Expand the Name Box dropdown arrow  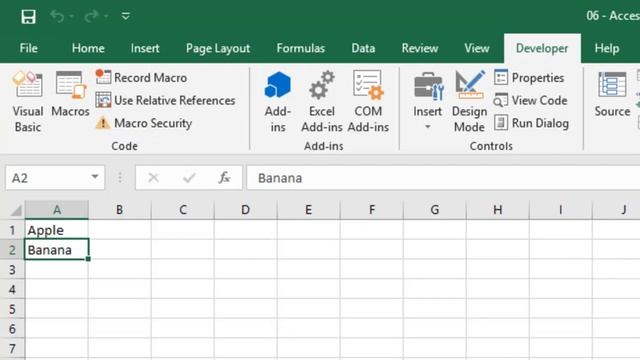[95, 177]
